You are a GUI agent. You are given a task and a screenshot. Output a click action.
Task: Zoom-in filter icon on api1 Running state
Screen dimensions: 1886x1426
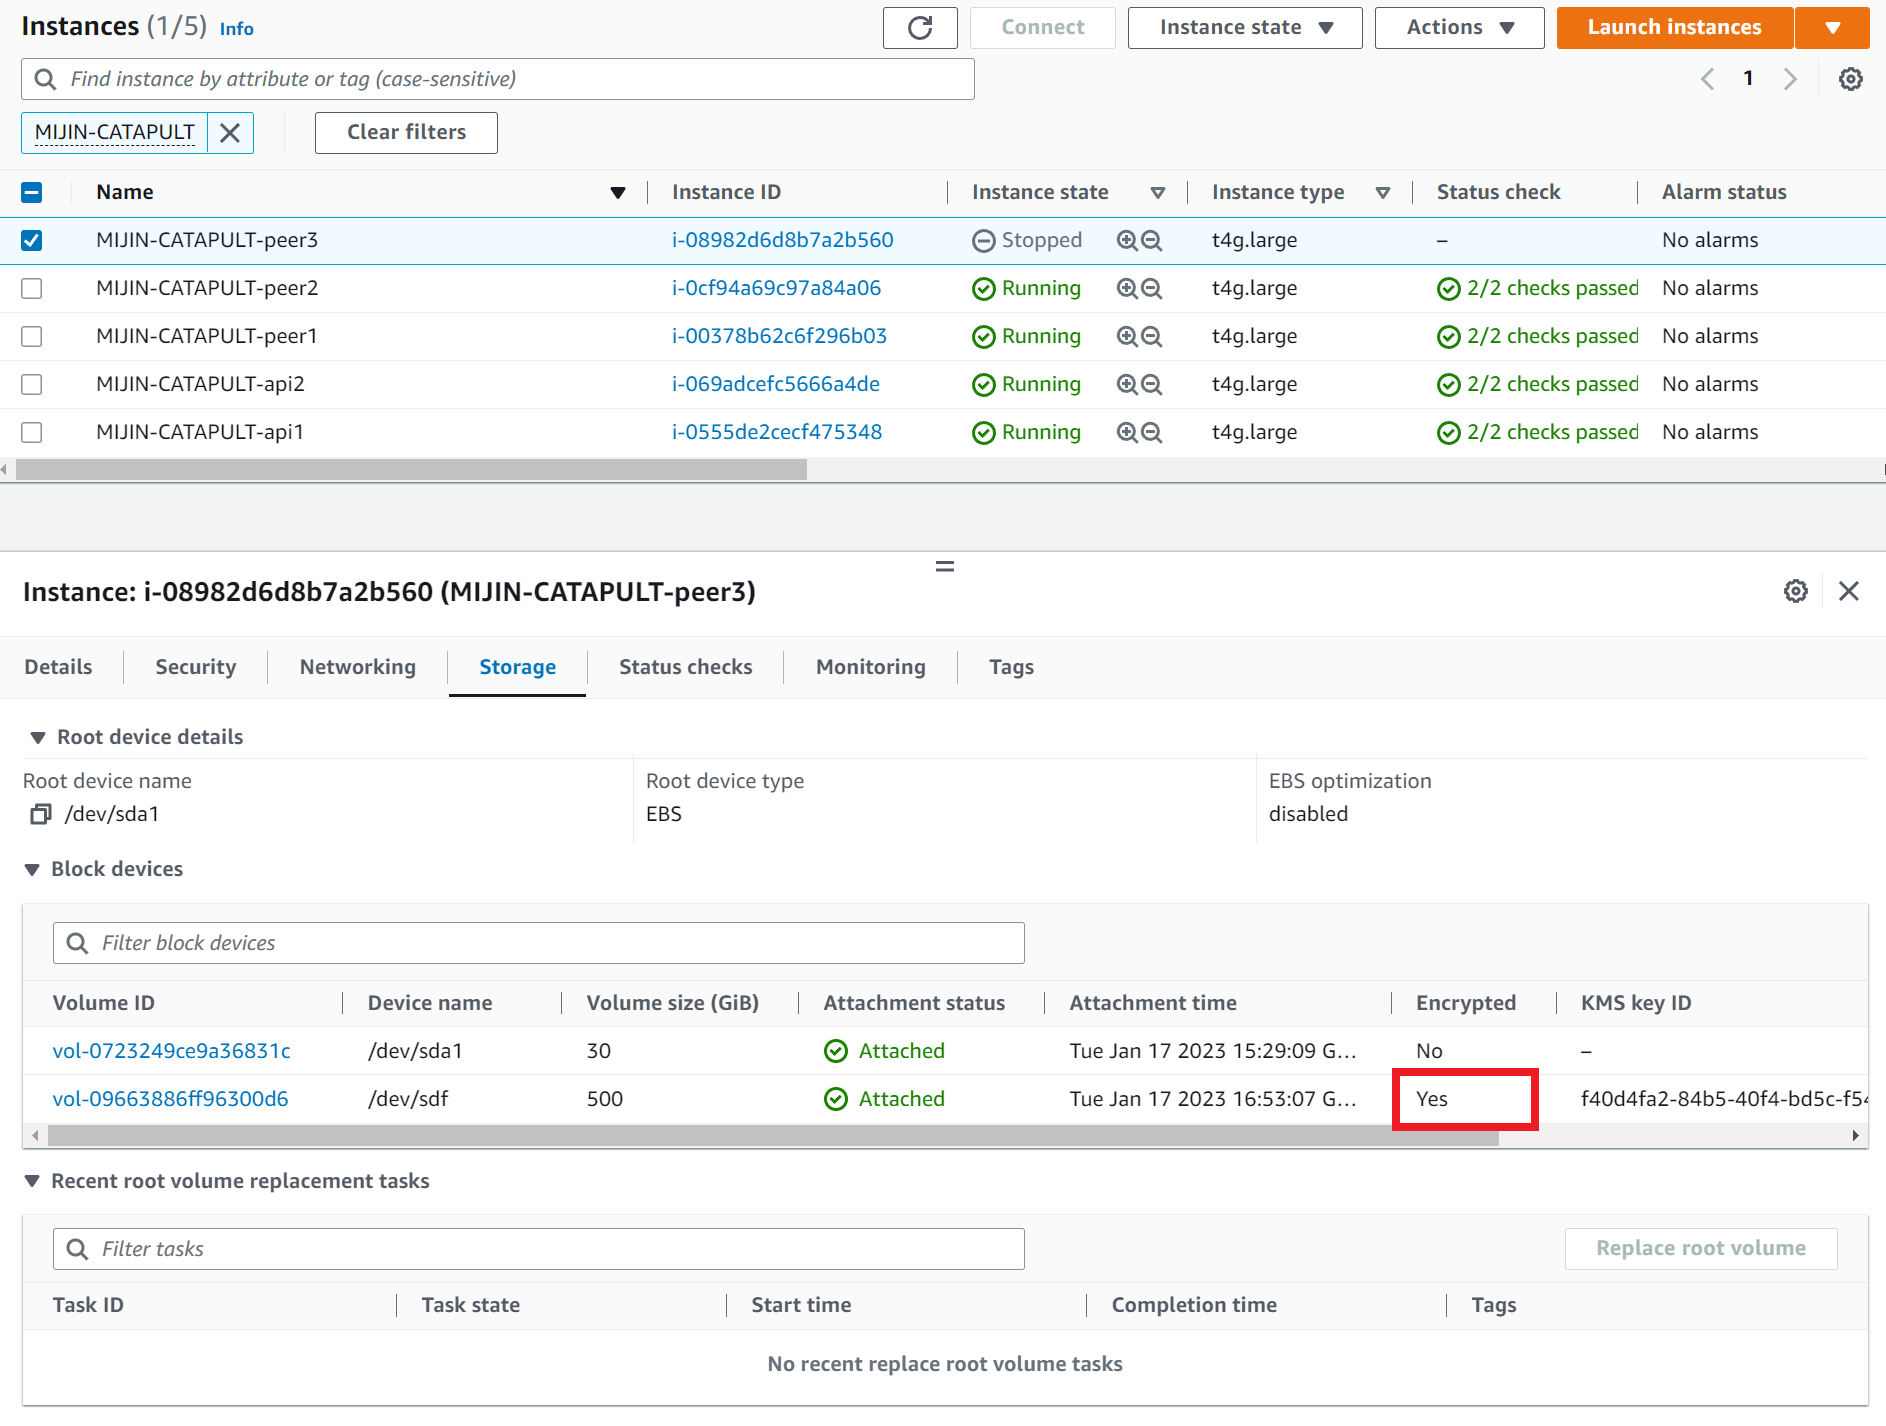[x=1127, y=432]
